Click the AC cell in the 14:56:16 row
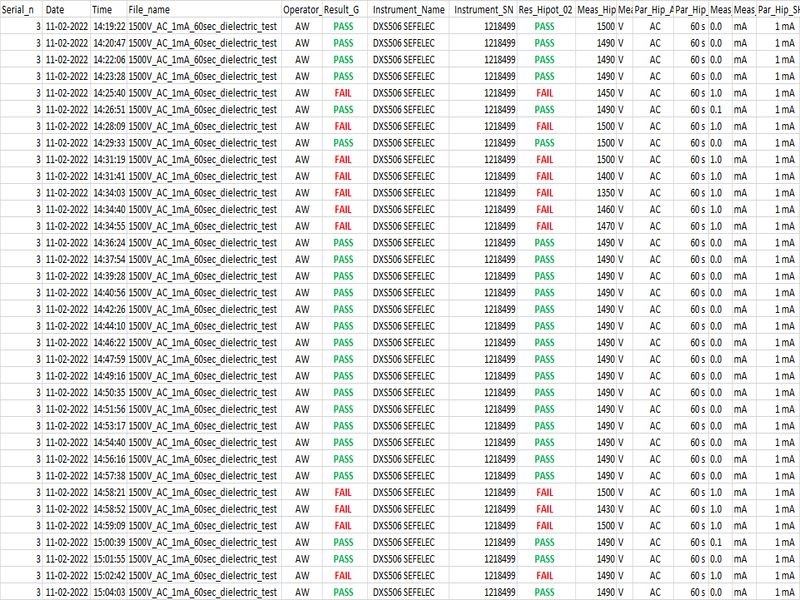Viewport: 800px width, 600px height. (x=655, y=459)
